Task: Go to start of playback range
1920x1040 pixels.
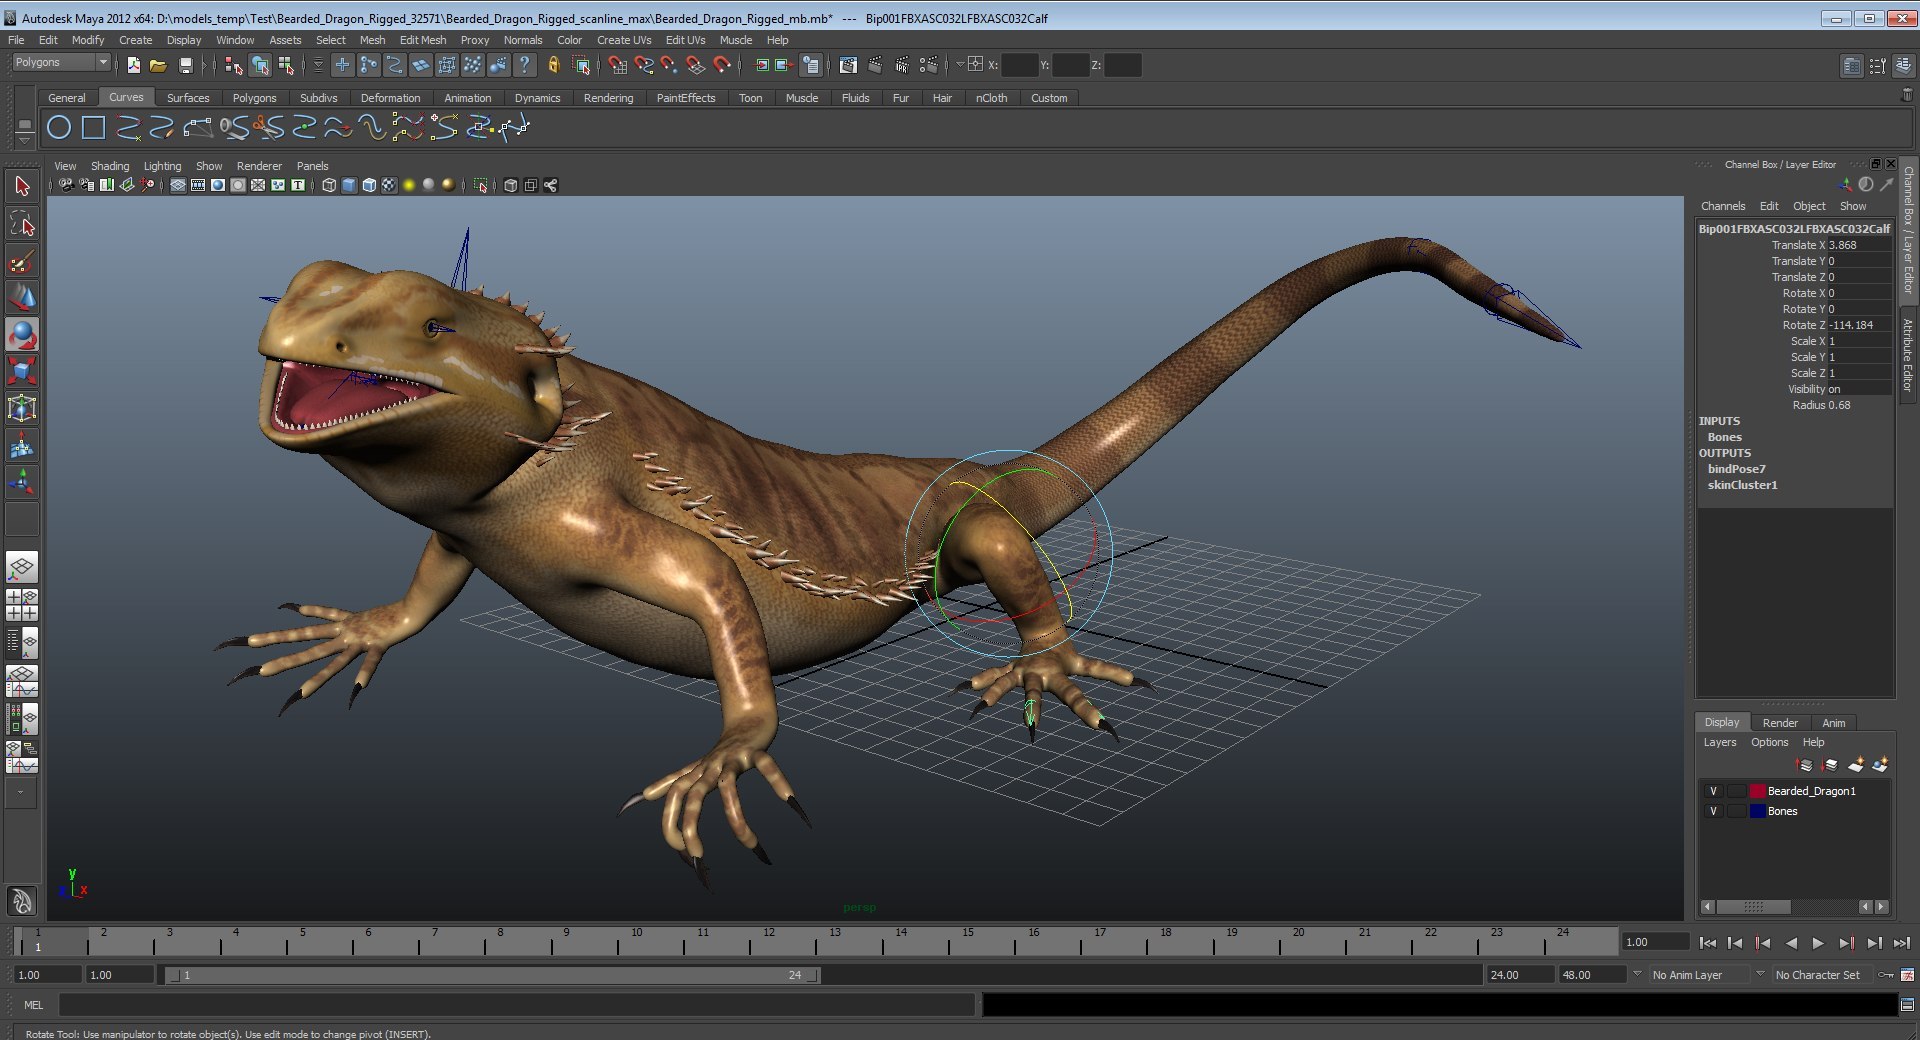Action: click(x=1707, y=943)
